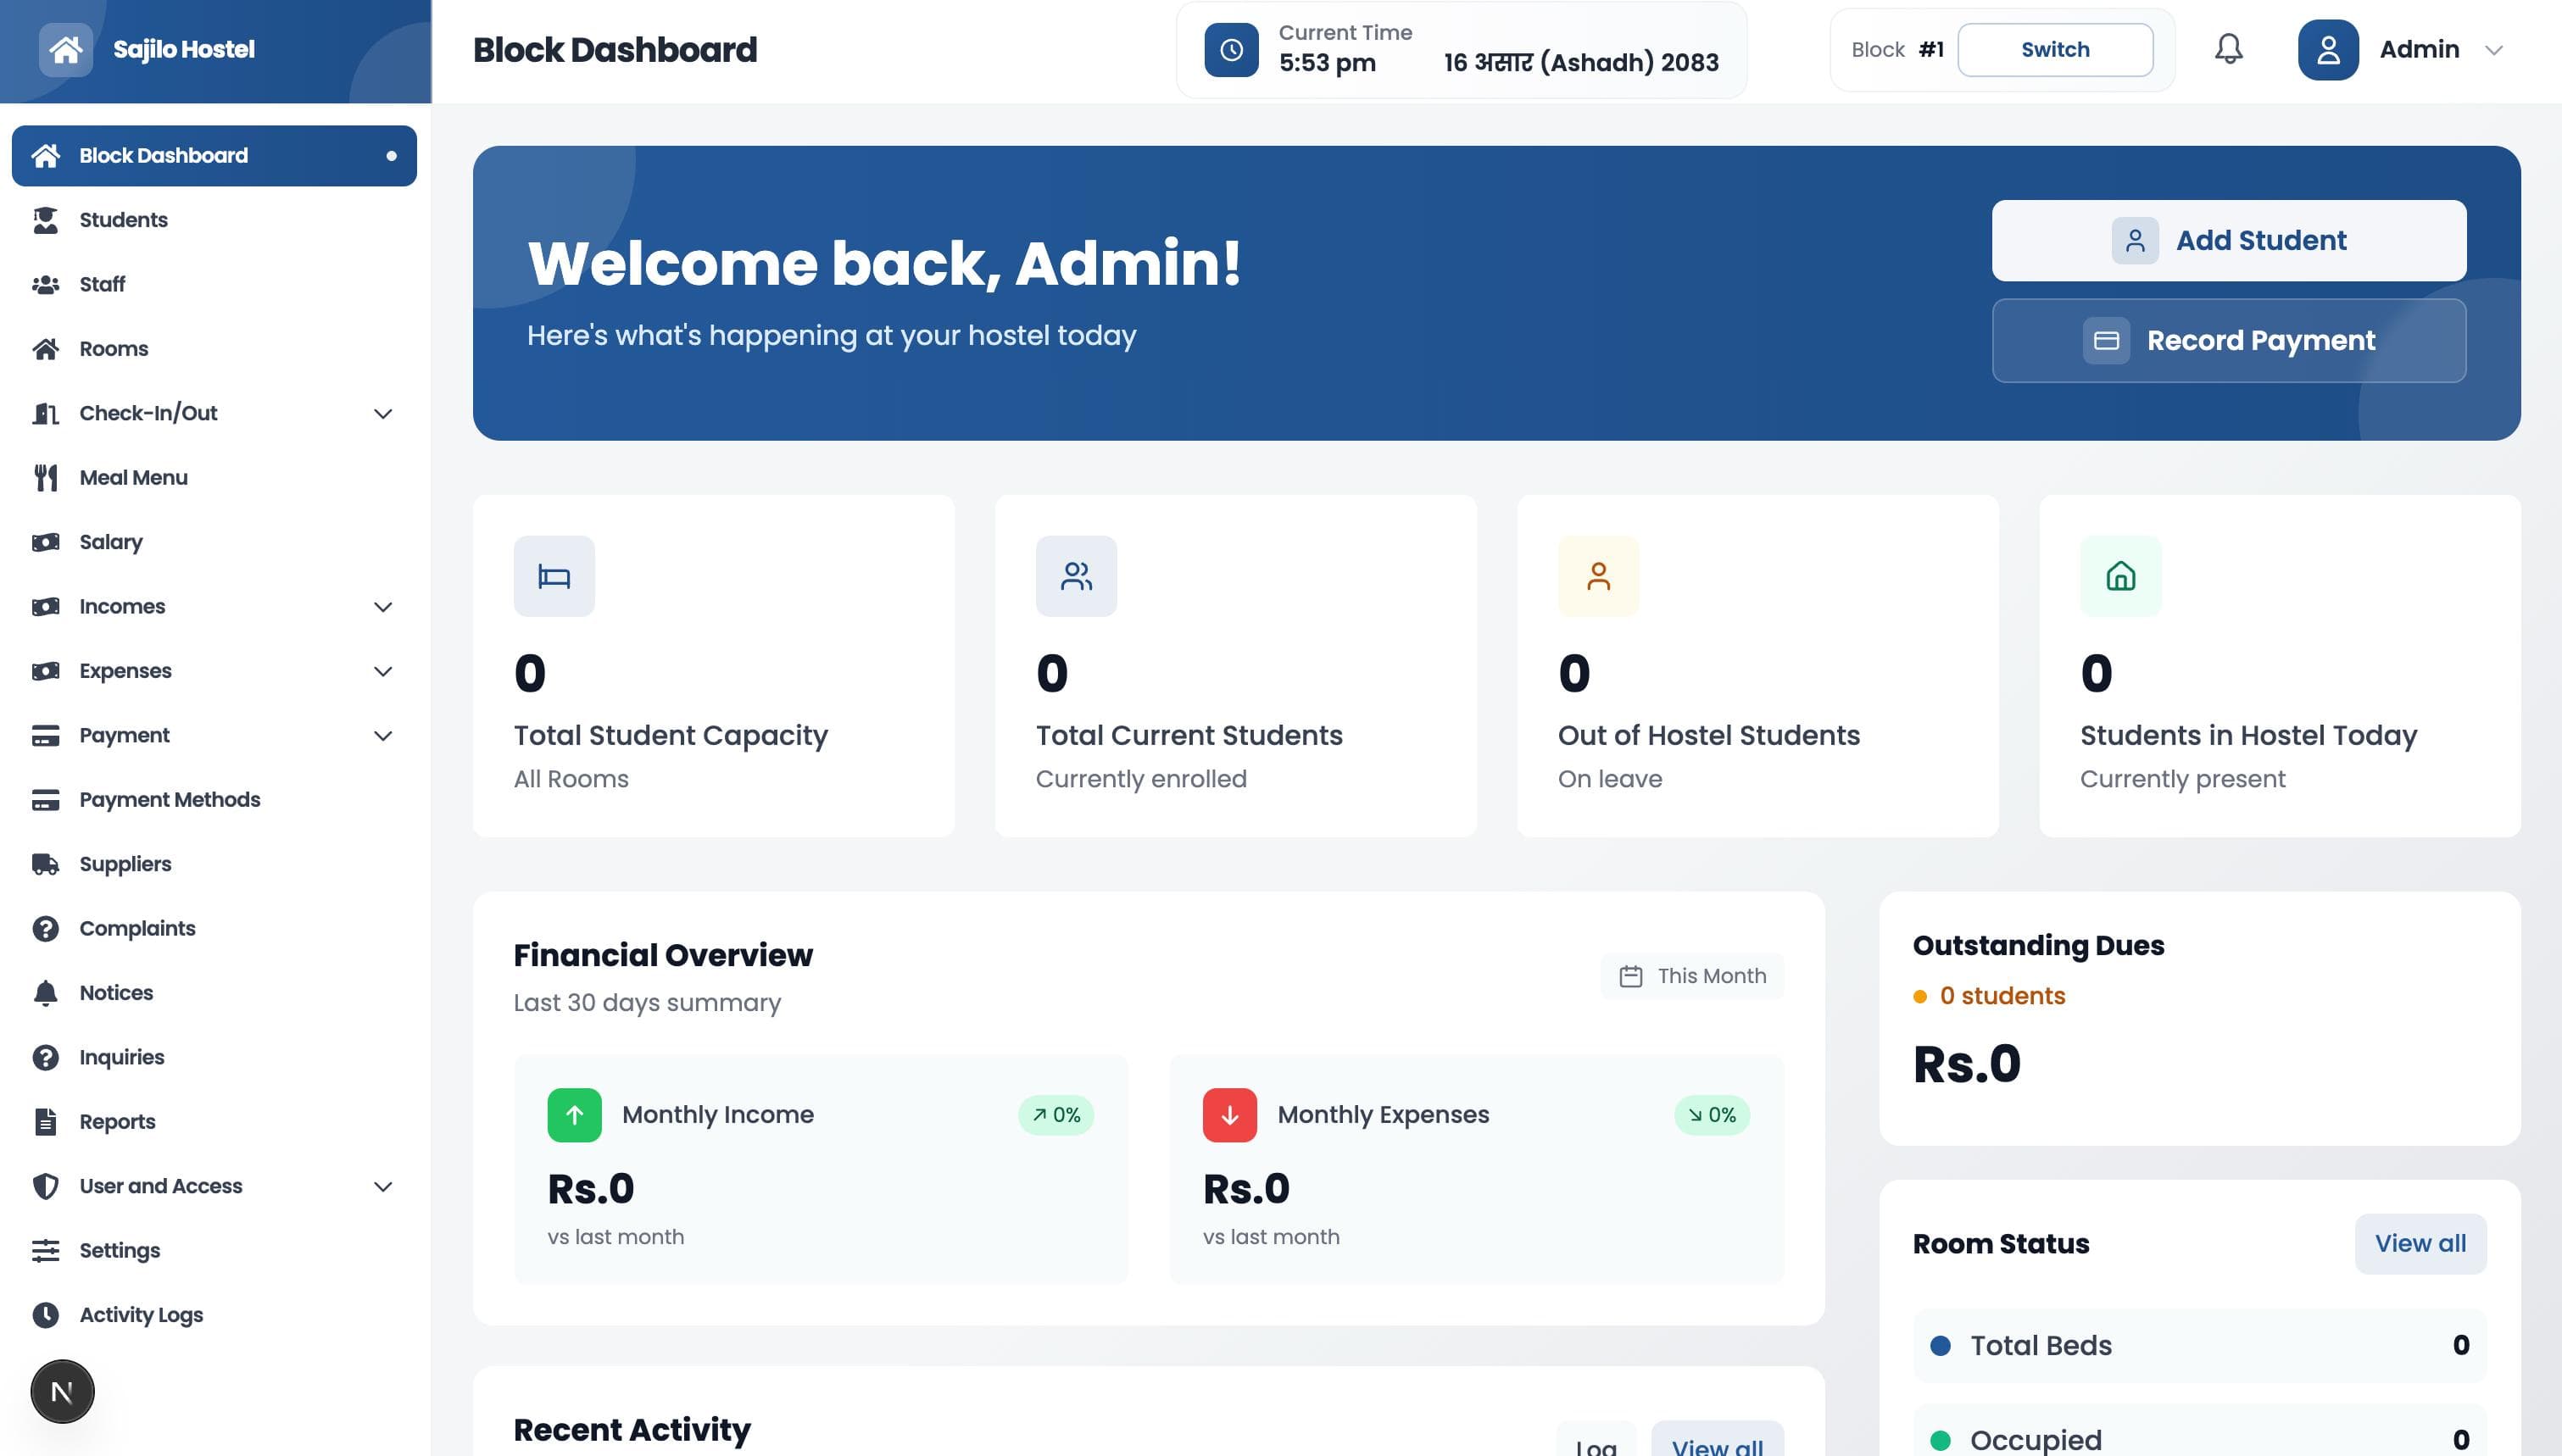The image size is (2562, 1456).
Task: View Activity Logs from the sidebar
Action: pyautogui.click(x=214, y=1315)
